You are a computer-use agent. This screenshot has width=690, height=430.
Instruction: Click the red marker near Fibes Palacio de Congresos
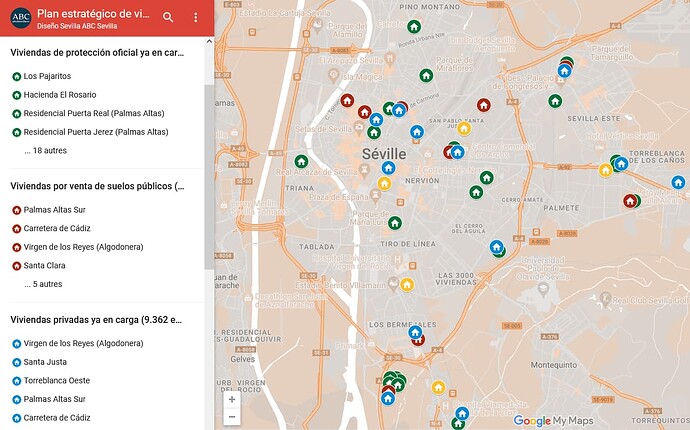pos(484,105)
